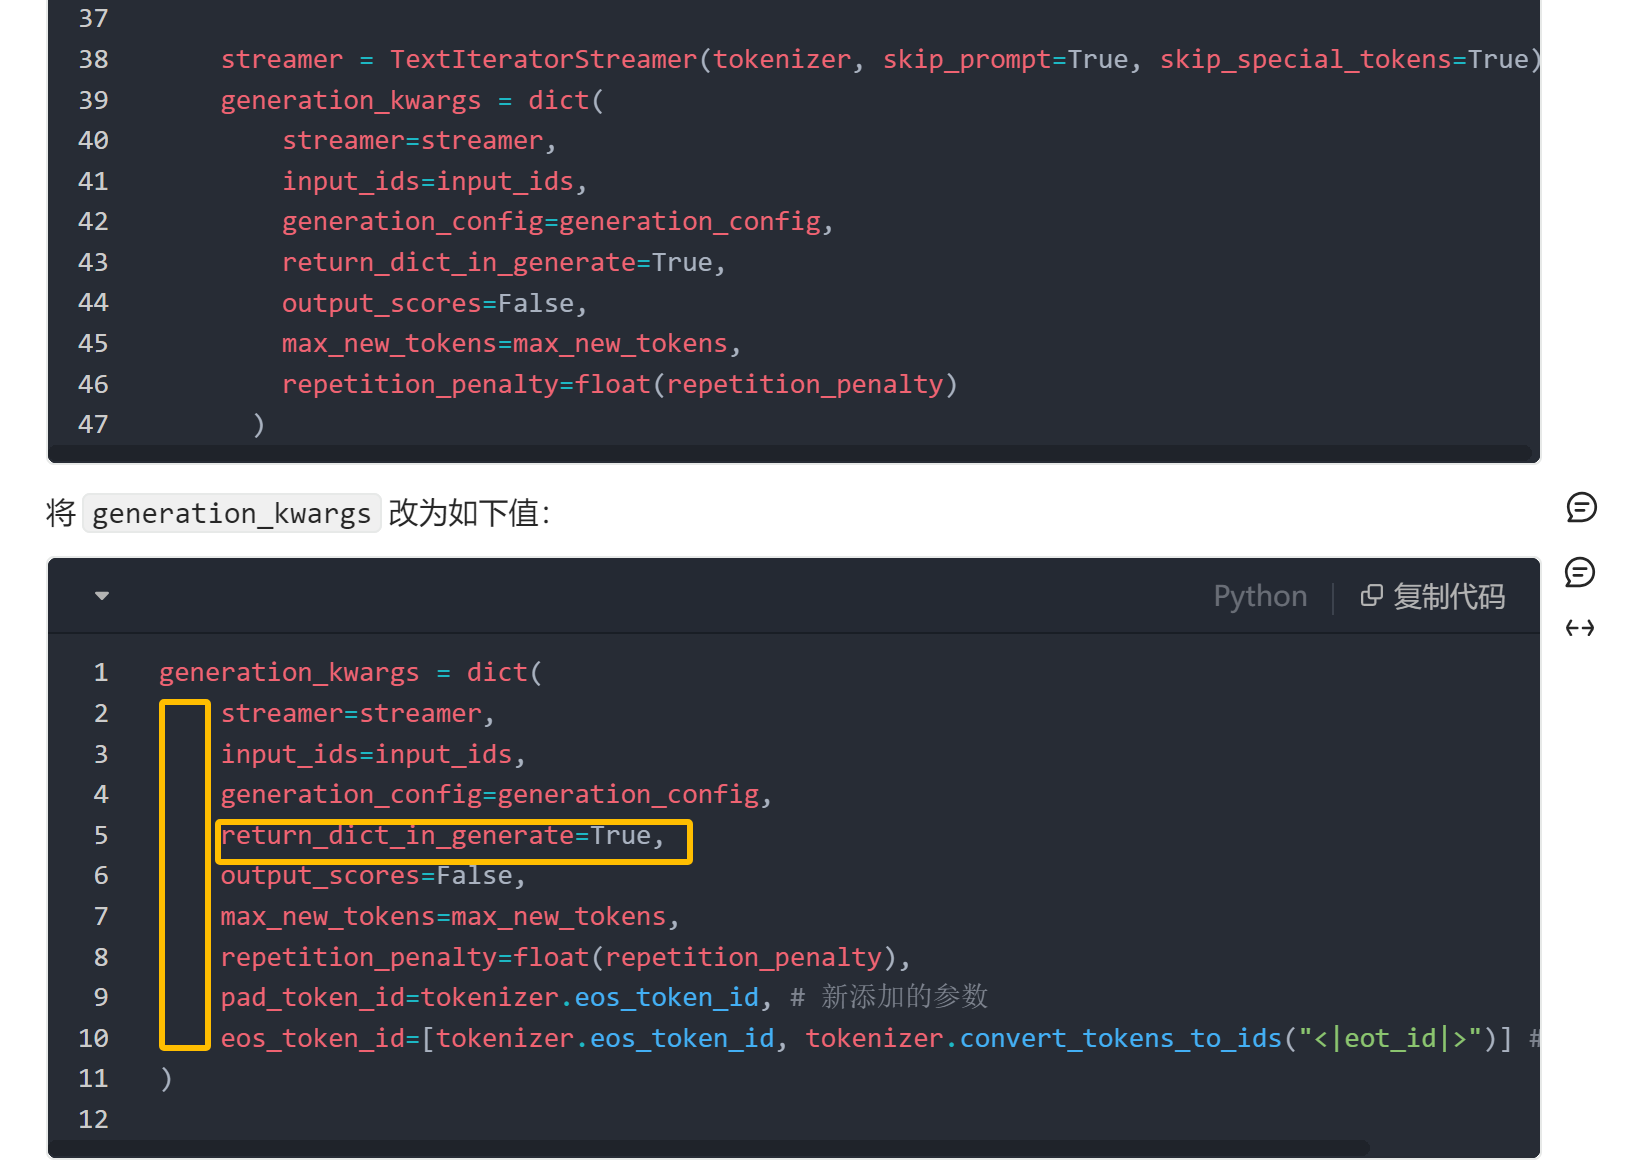This screenshot has width=1647, height=1175.
Task: Click the expand-width double arrow icon
Action: 1579,628
